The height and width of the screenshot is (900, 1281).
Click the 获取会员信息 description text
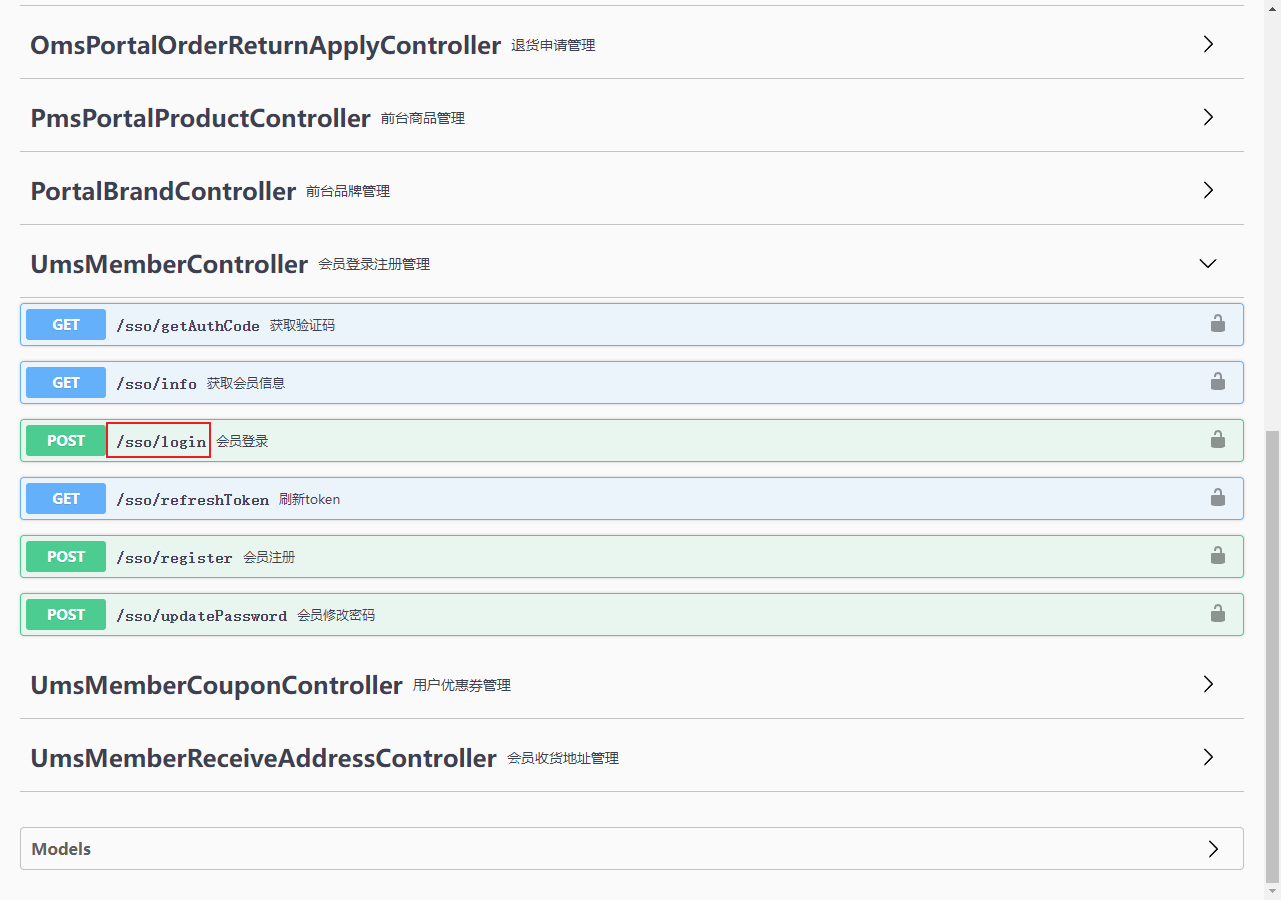pyautogui.click(x=246, y=383)
